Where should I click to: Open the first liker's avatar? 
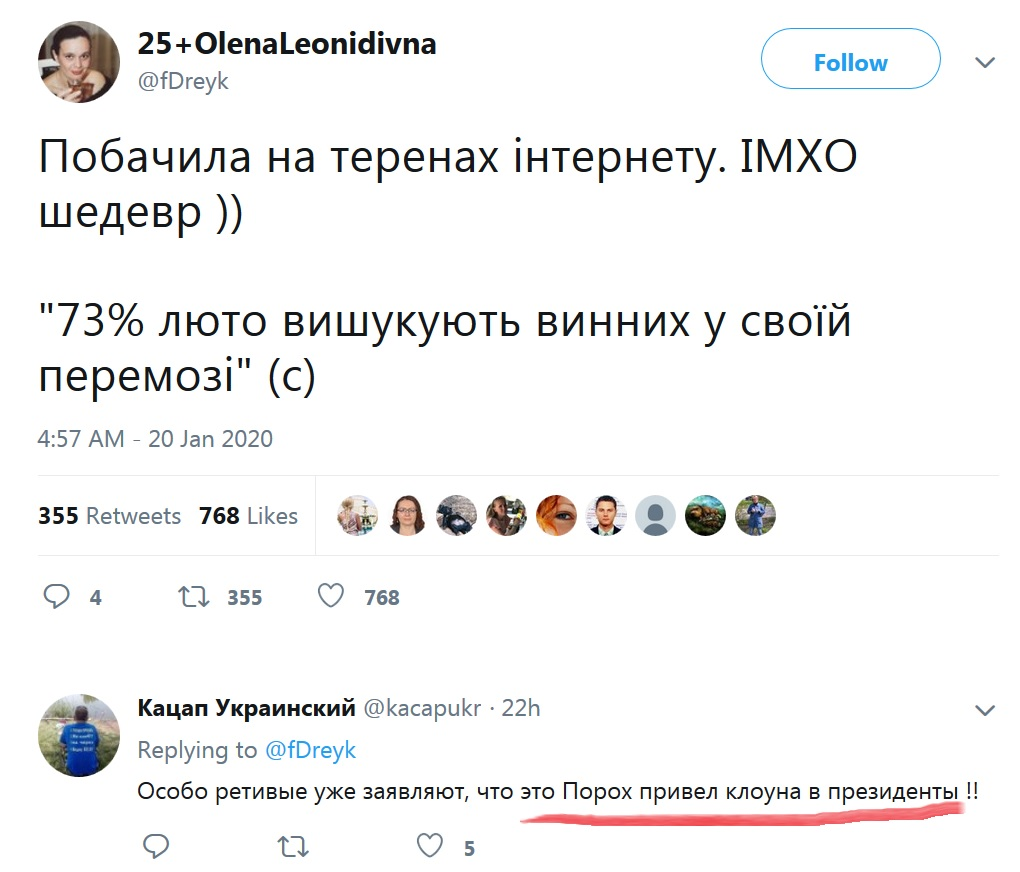point(358,516)
